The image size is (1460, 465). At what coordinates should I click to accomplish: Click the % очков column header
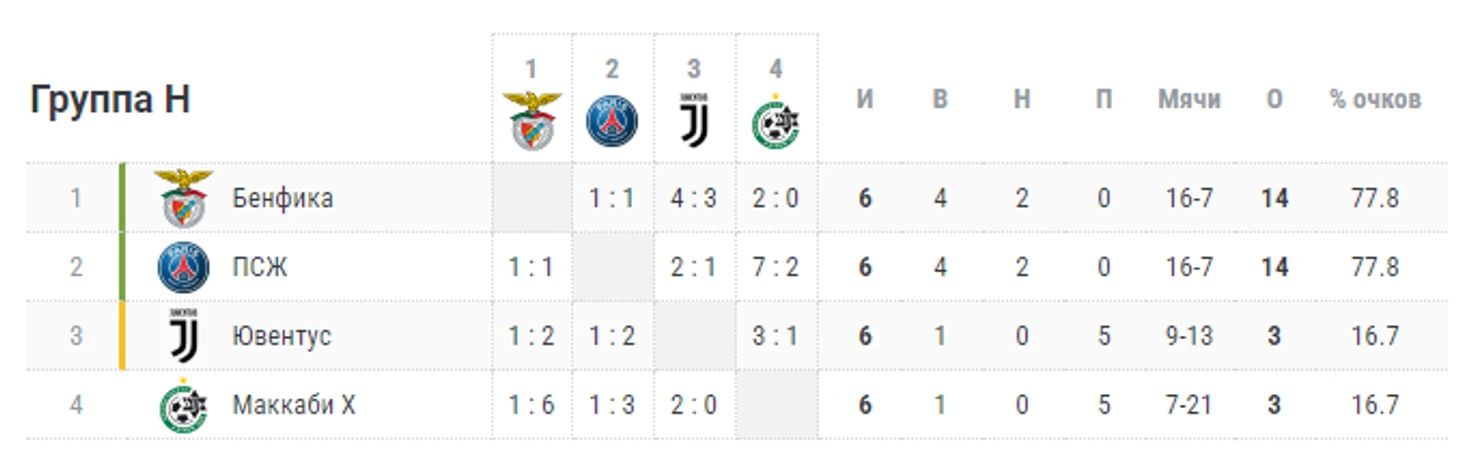click(x=1375, y=100)
